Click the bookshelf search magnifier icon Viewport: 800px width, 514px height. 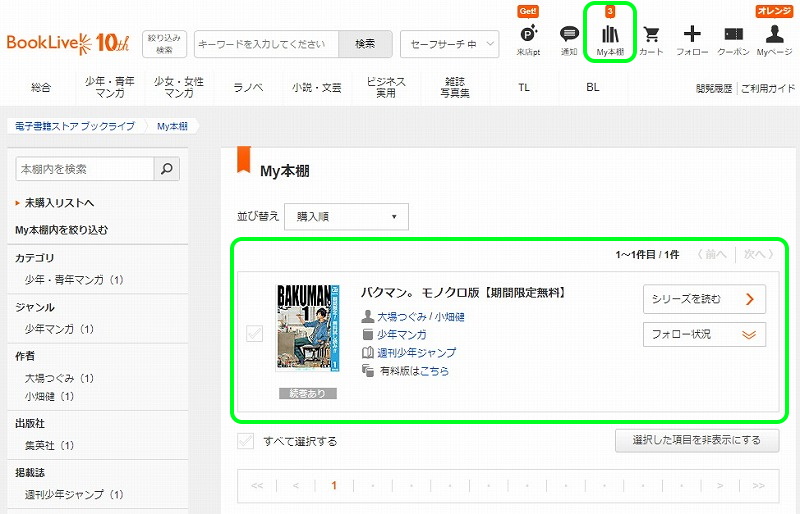(x=167, y=169)
